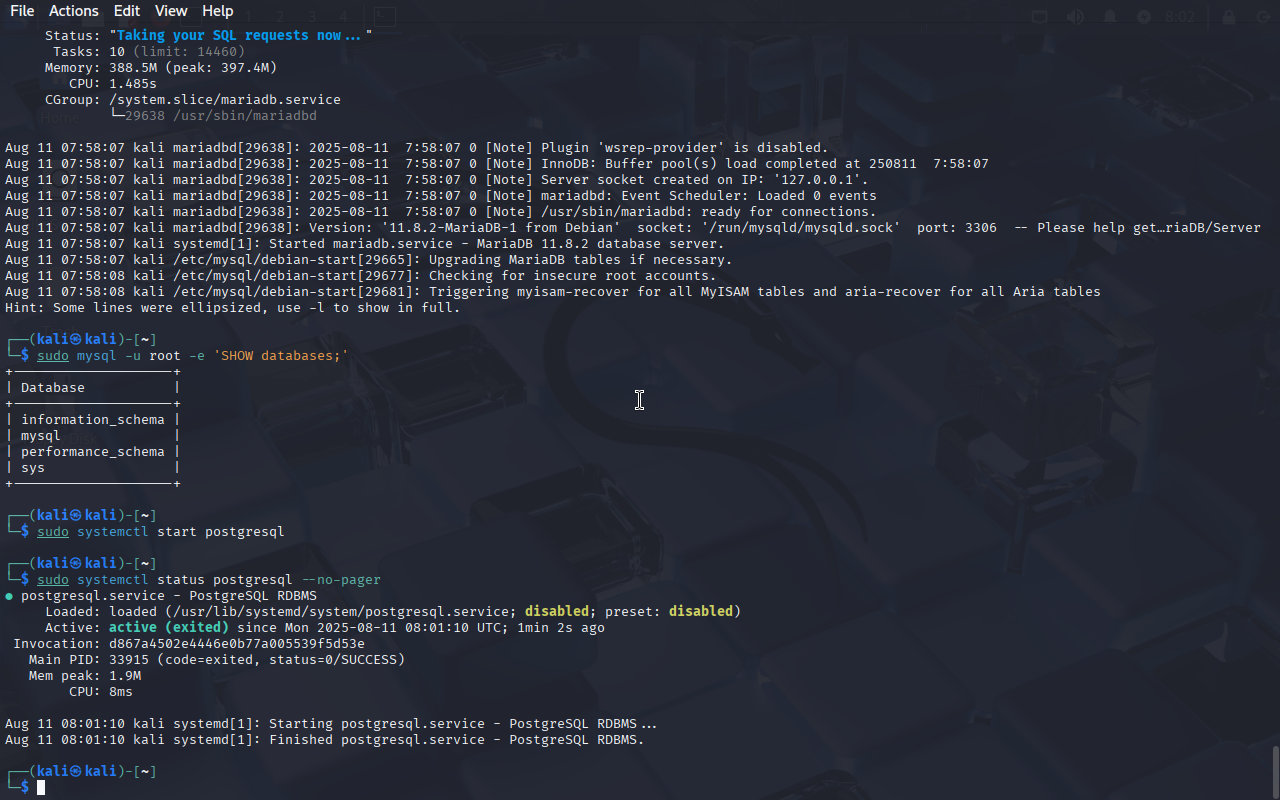Click the 'Event Scheduler: Loaded 0 events' line
1280x800 pixels.
click(441, 195)
